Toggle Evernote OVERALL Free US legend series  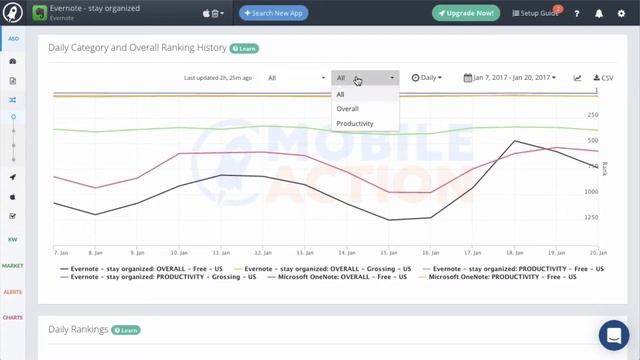(141, 269)
